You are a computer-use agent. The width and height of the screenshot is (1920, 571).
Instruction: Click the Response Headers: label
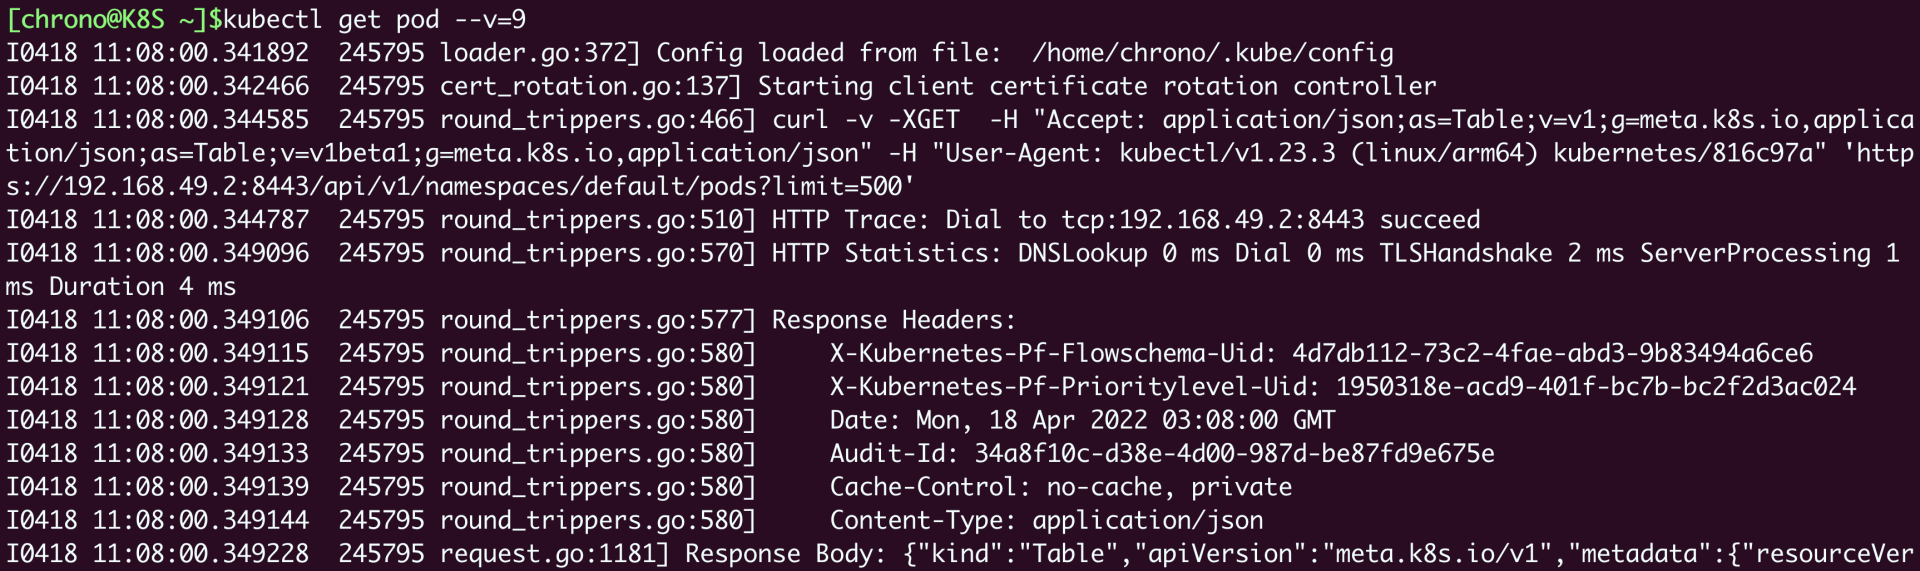click(x=893, y=320)
